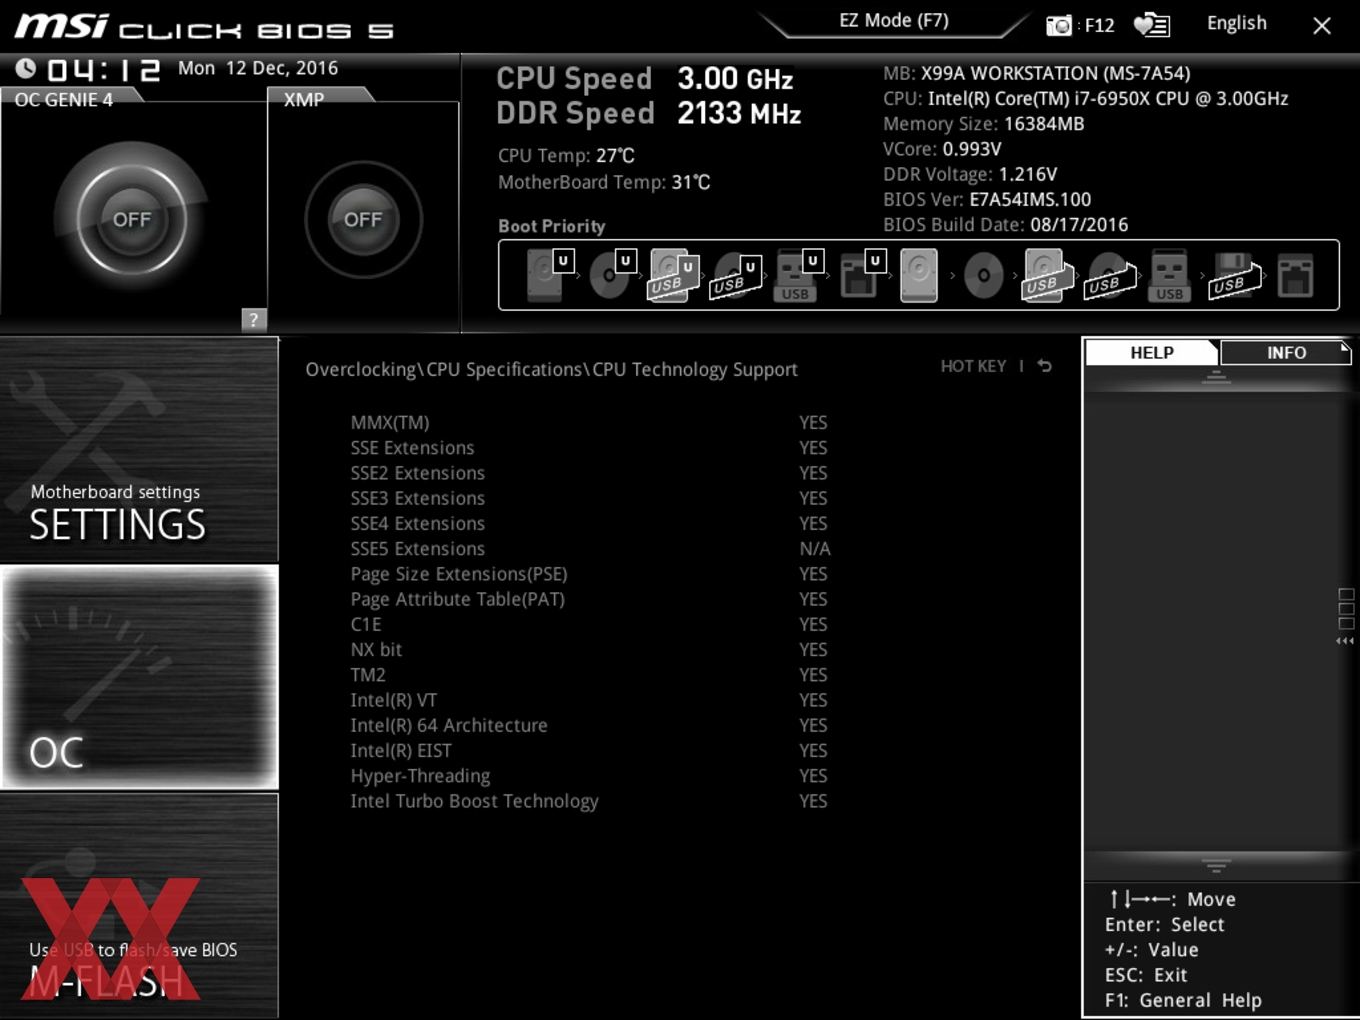
Task: Select the UEFI network boot device icon
Action: [x=861, y=275]
